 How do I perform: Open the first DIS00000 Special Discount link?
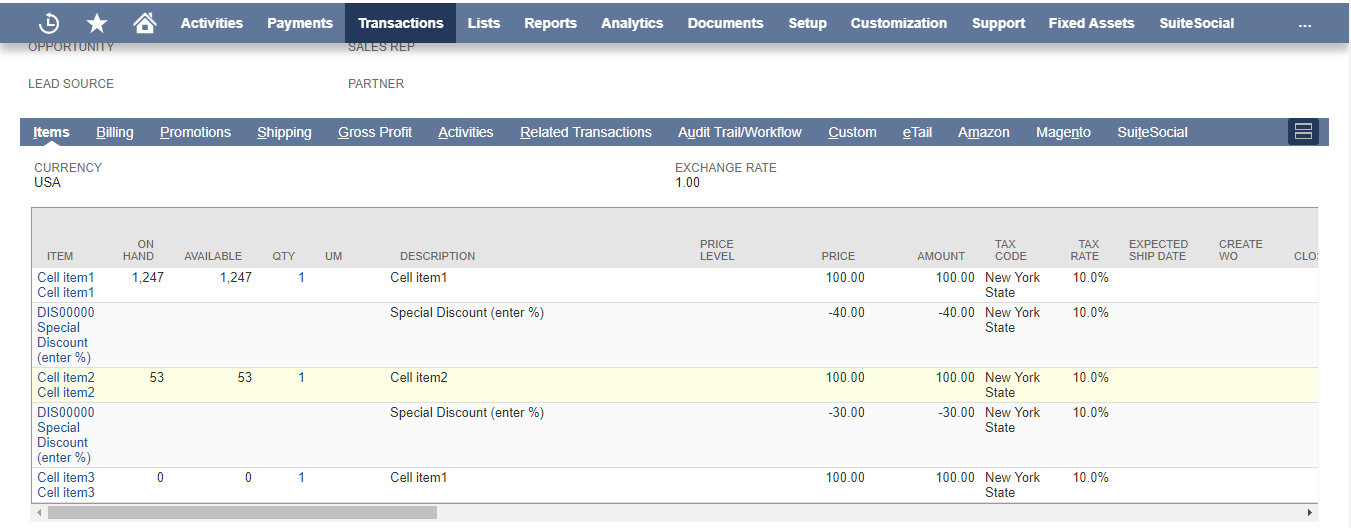[x=66, y=313]
